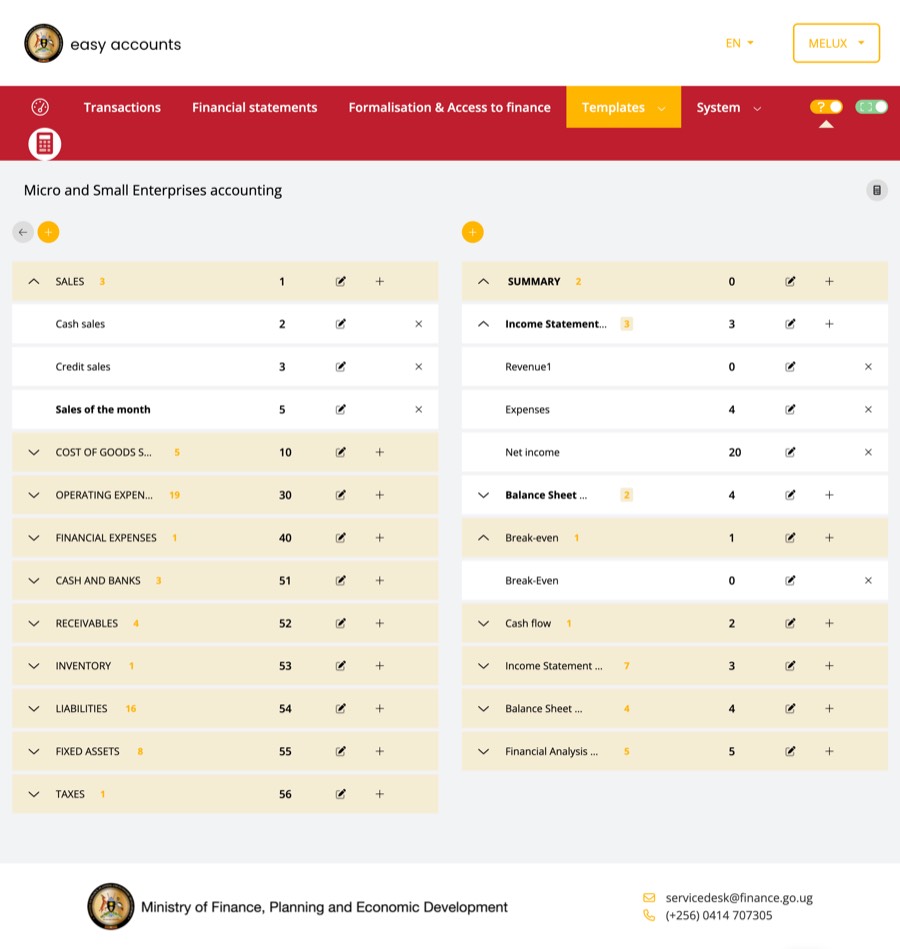This screenshot has height=949, width=900.
Task: Collapse the Break-even group
Action: pyautogui.click(x=484, y=537)
